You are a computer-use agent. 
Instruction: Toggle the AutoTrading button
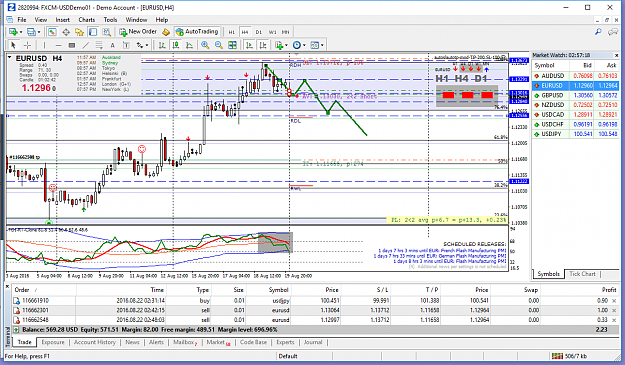click(197, 32)
